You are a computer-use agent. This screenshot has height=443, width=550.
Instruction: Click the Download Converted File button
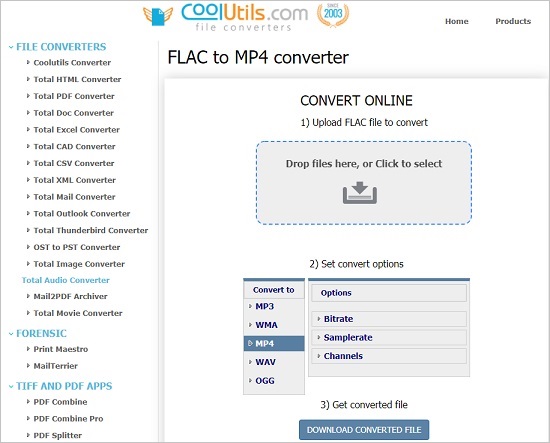tap(364, 430)
